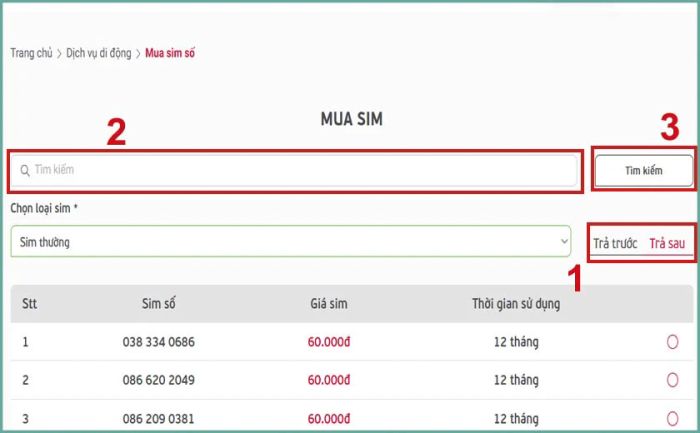Click the Tìm kiếm search input field
The height and width of the screenshot is (433, 700).
[295, 170]
